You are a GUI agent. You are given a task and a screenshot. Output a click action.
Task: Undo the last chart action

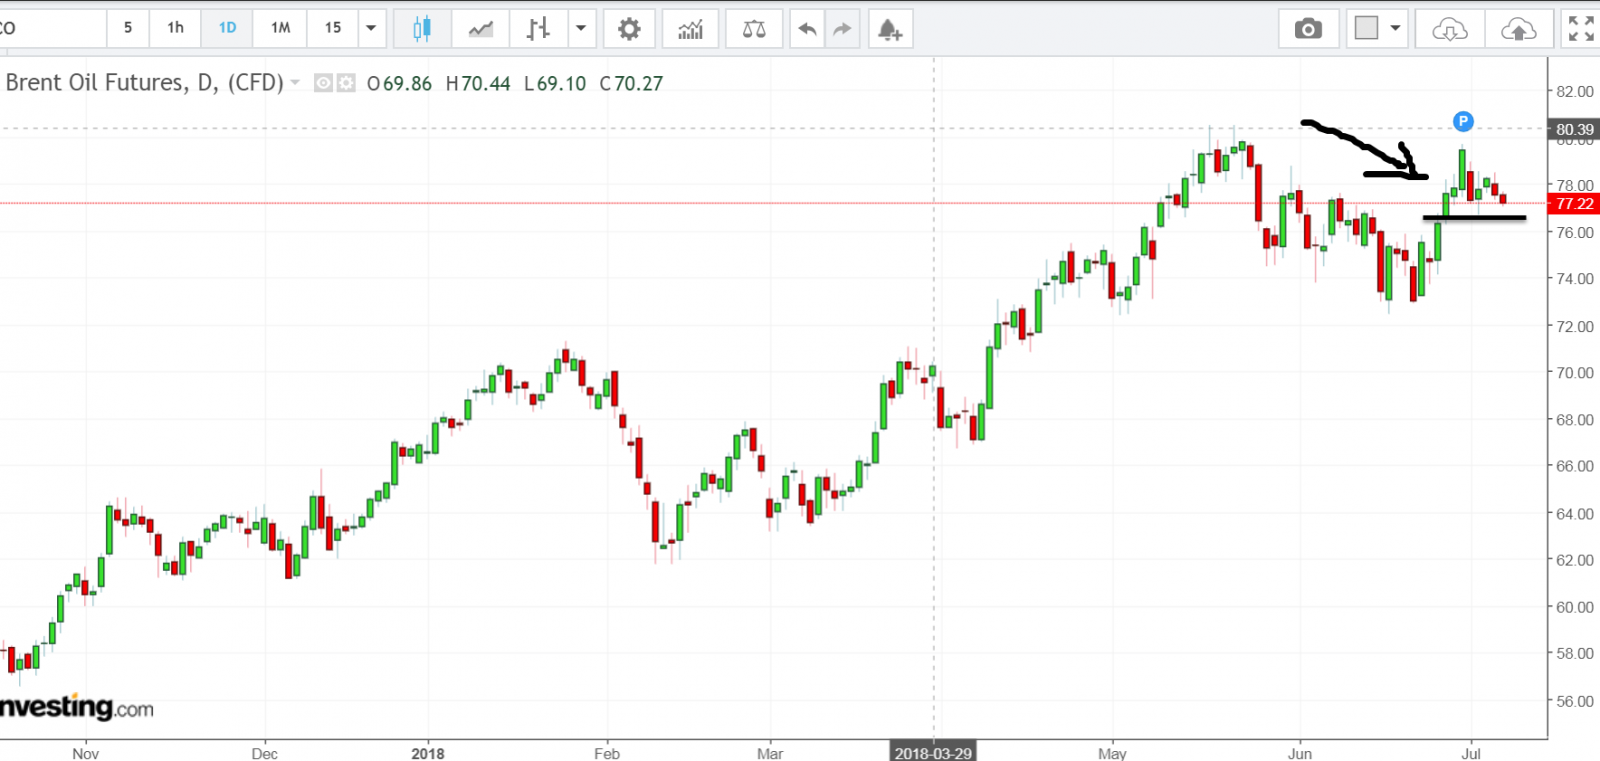pos(807,29)
